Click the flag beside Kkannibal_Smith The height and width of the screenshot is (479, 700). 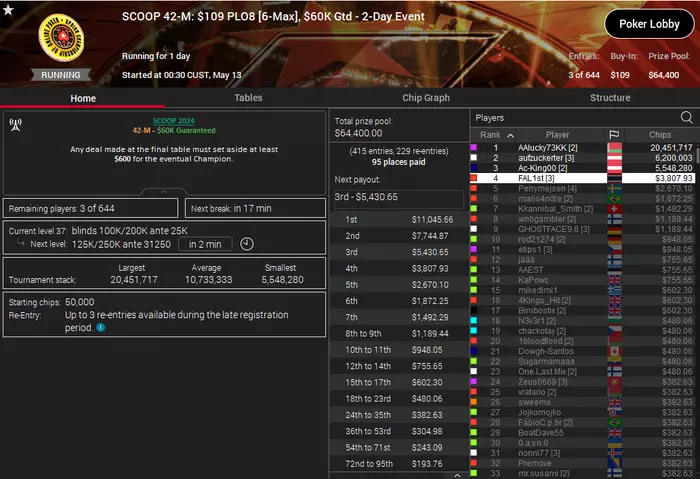click(x=614, y=208)
